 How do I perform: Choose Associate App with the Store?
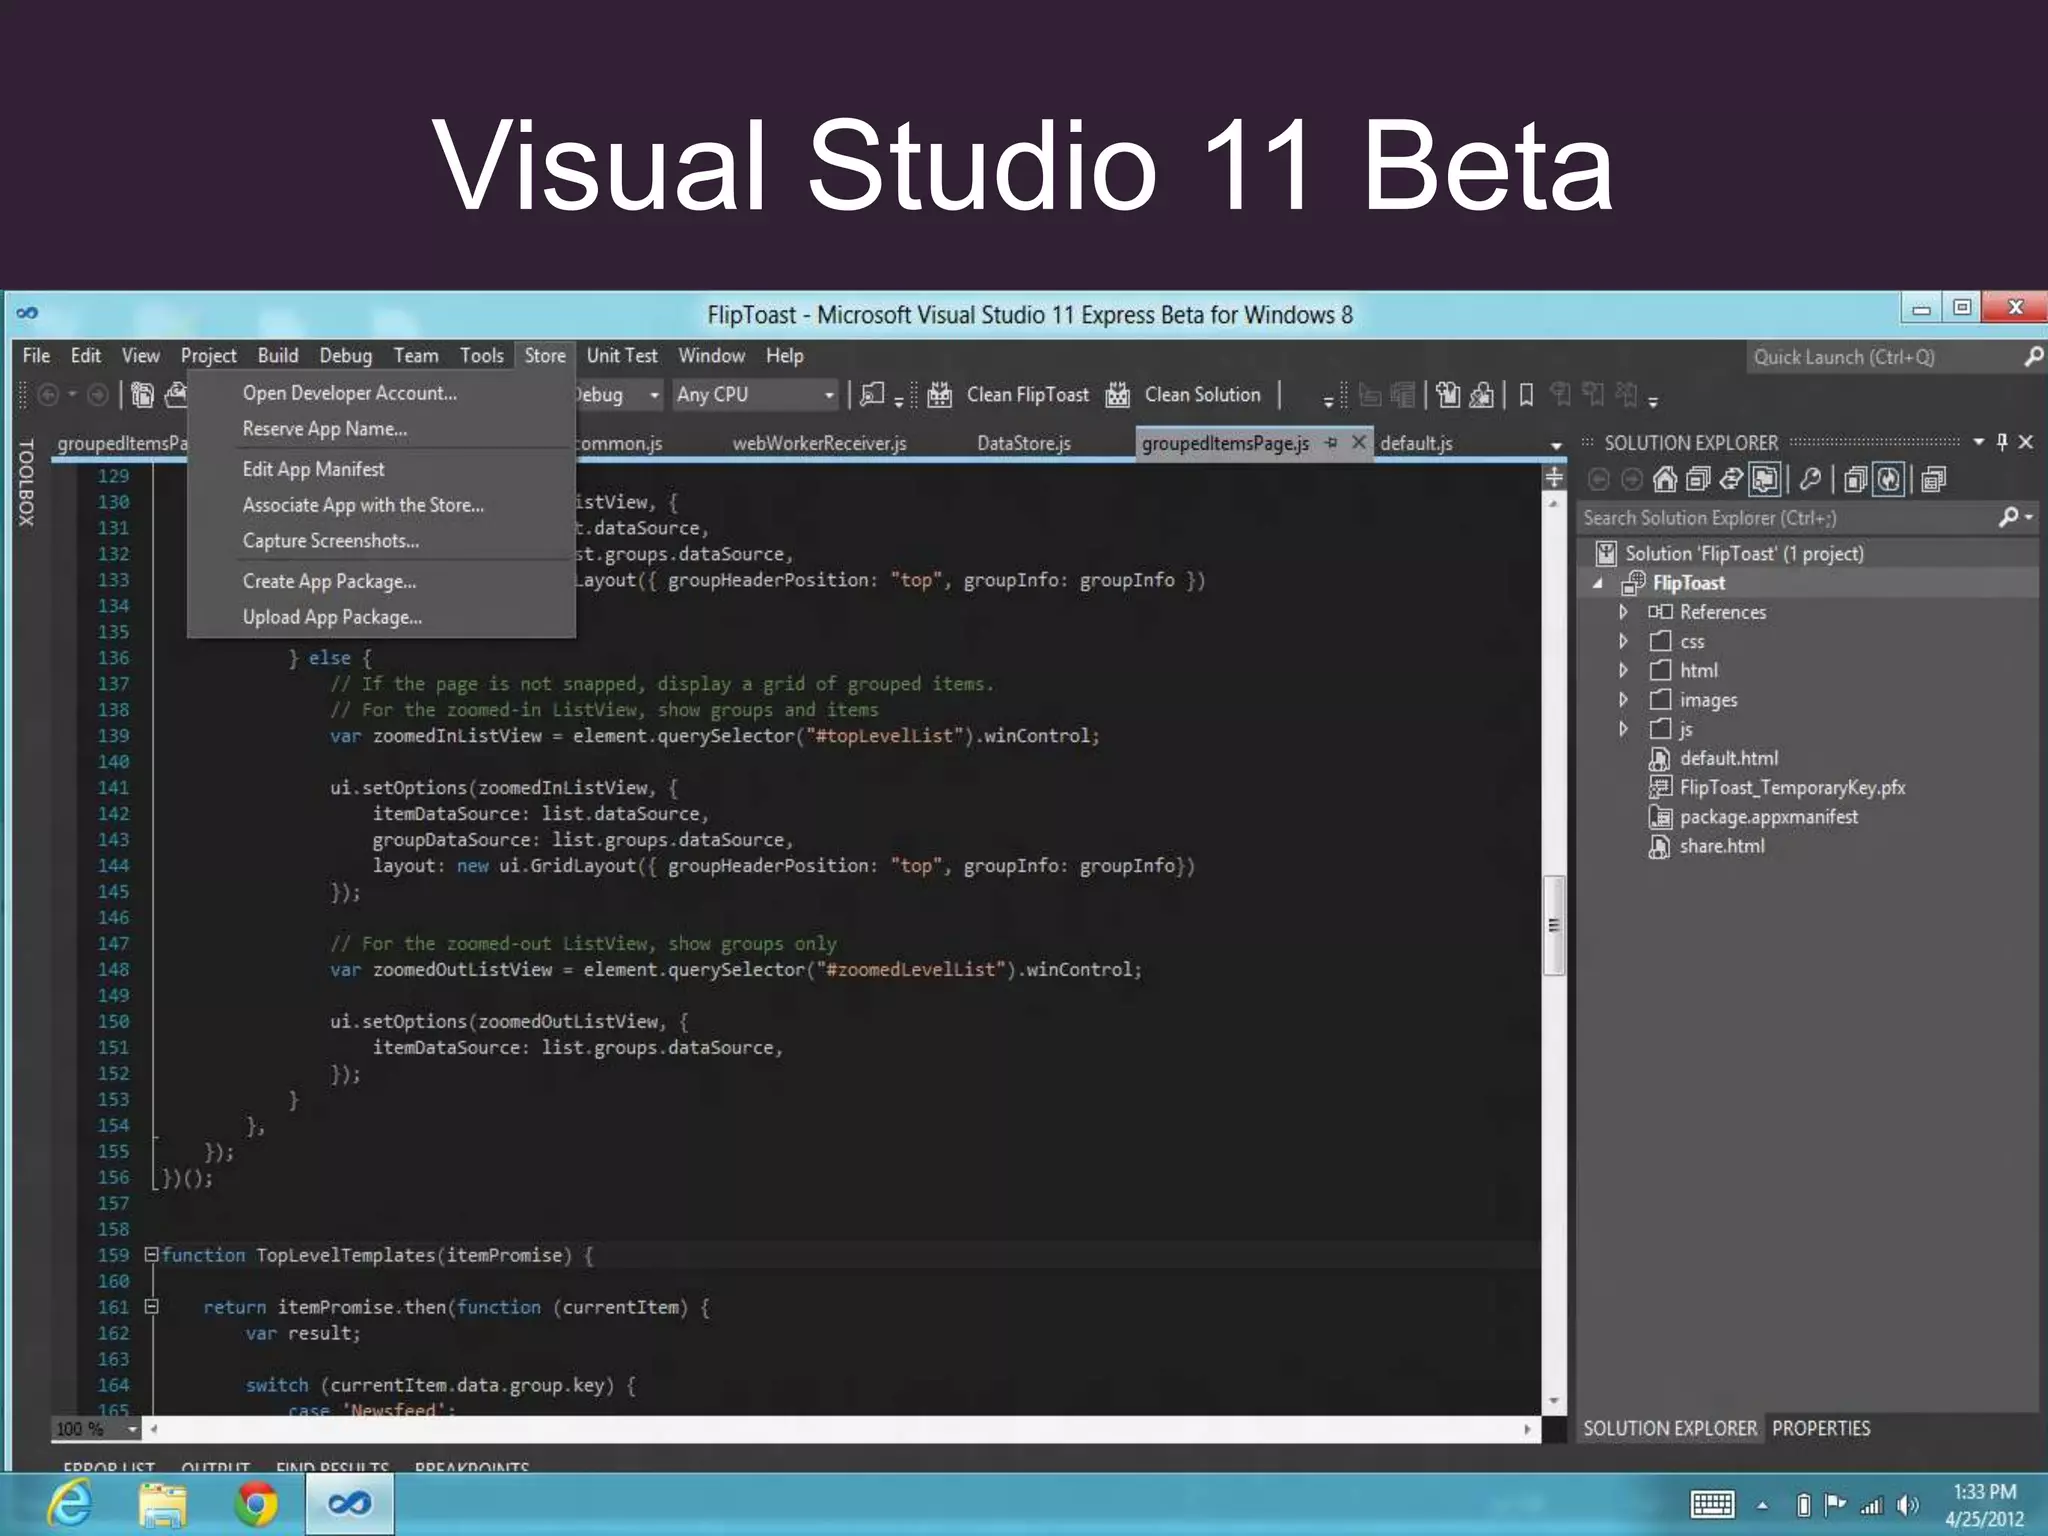pyautogui.click(x=363, y=505)
